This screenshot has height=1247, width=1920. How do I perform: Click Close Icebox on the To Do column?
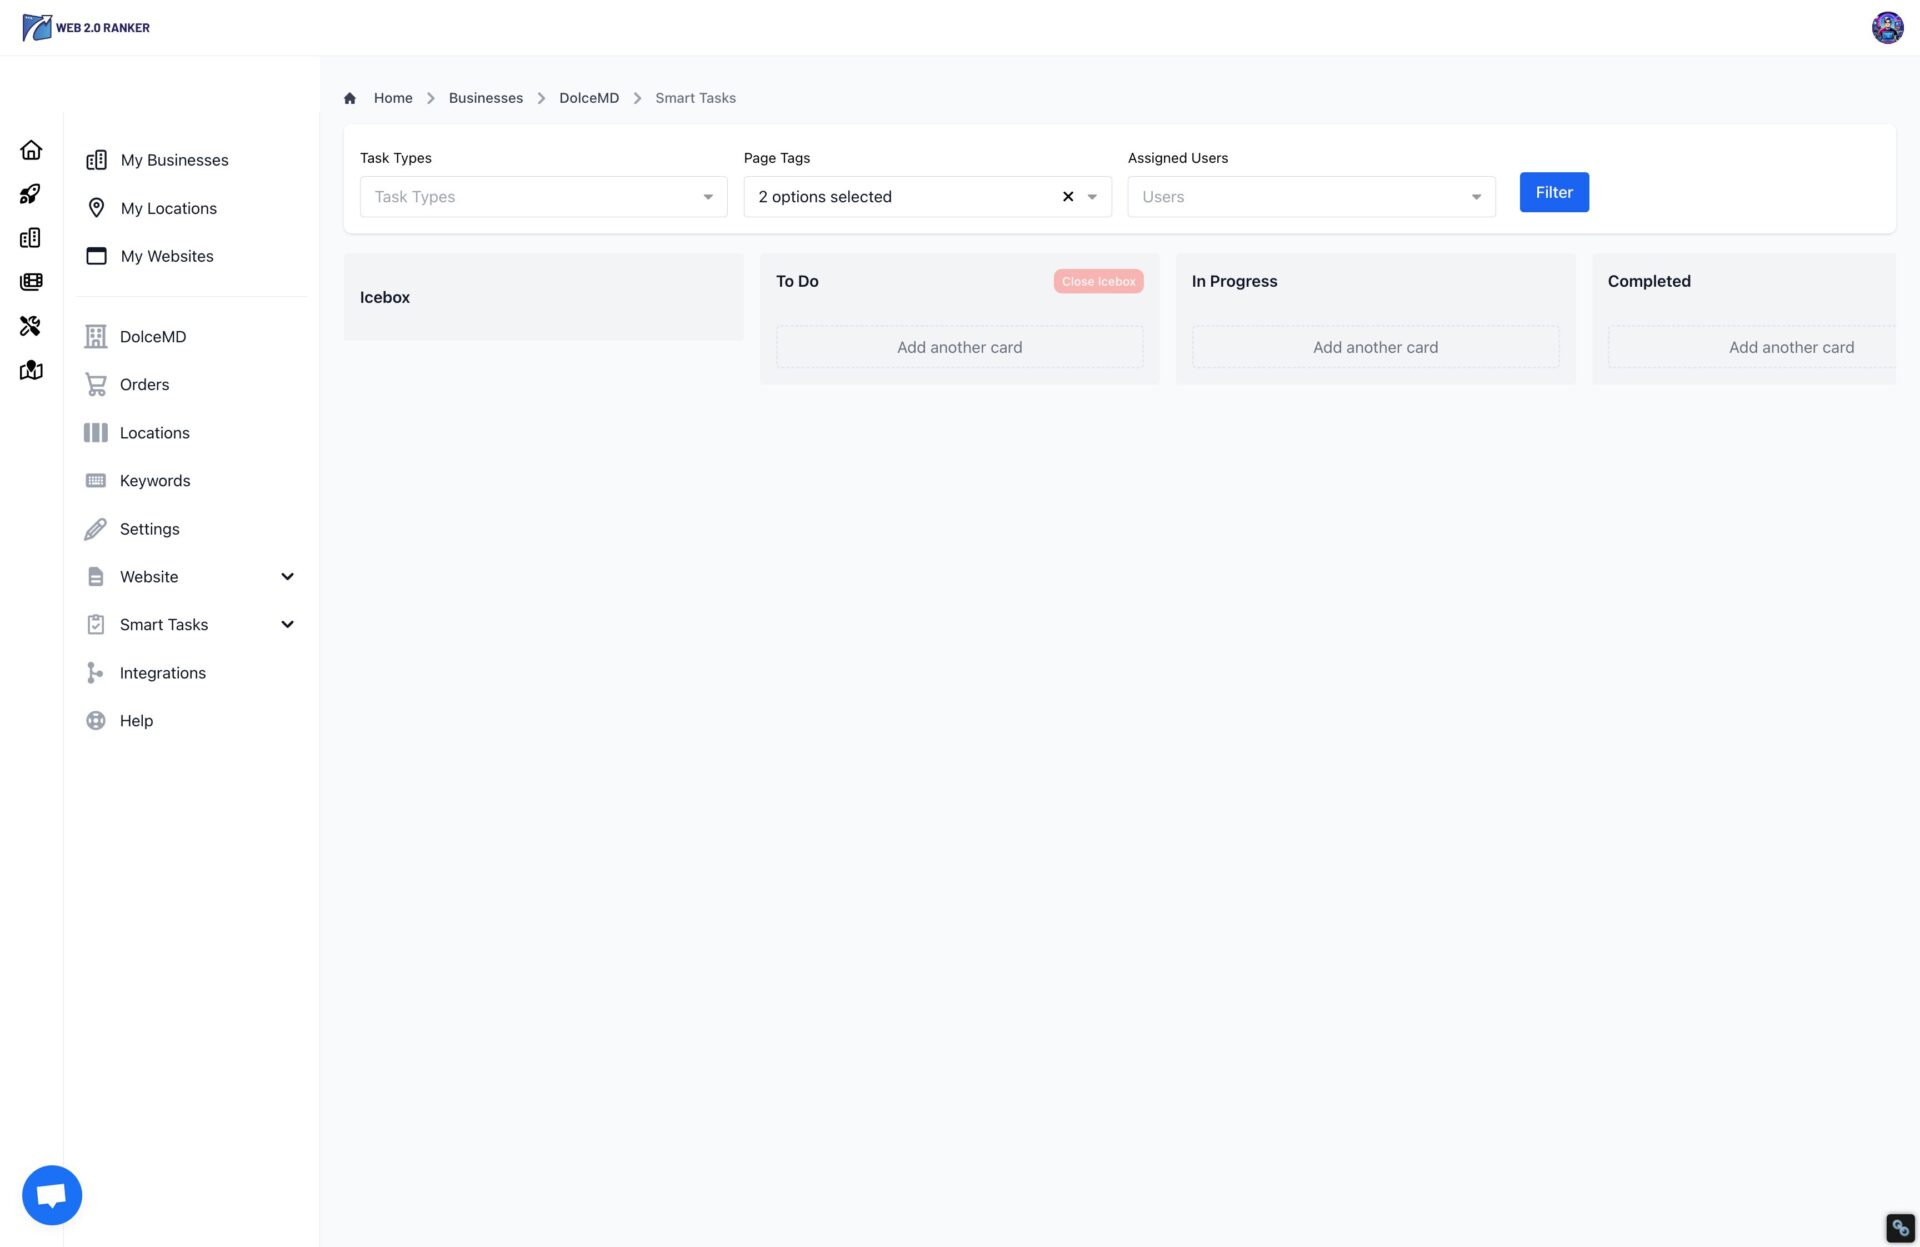(x=1098, y=281)
